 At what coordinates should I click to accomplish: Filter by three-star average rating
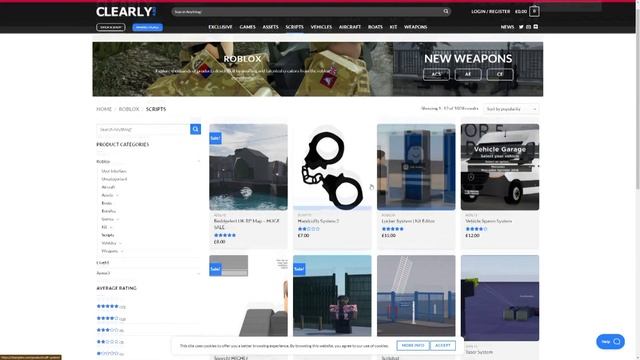coord(107,330)
